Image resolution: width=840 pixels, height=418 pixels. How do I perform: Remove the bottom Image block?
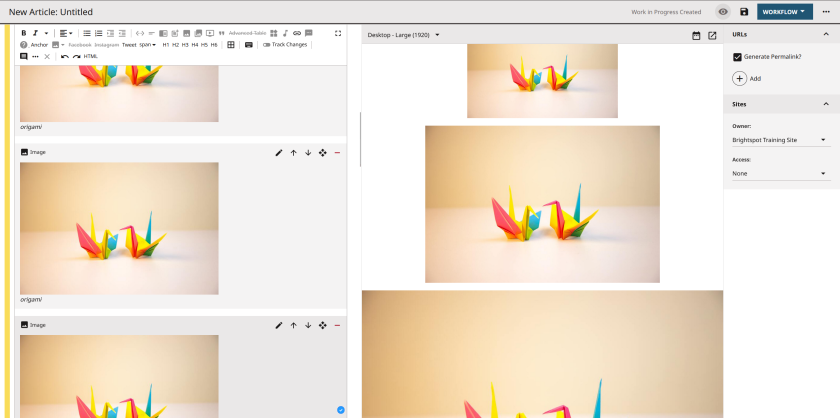pyautogui.click(x=337, y=325)
